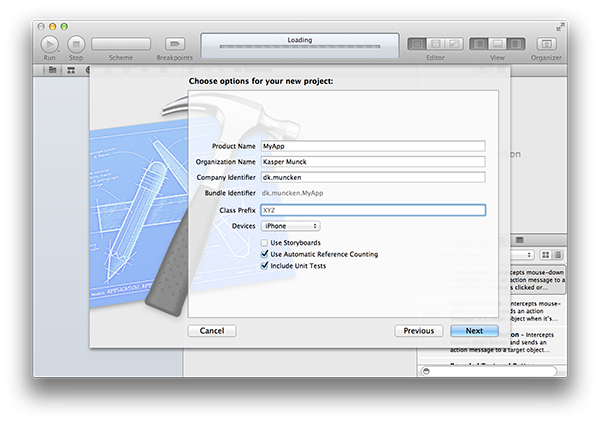Viewport: 600px width, 423px height.
Task: Select the Assistant editor button
Action: tap(435, 44)
